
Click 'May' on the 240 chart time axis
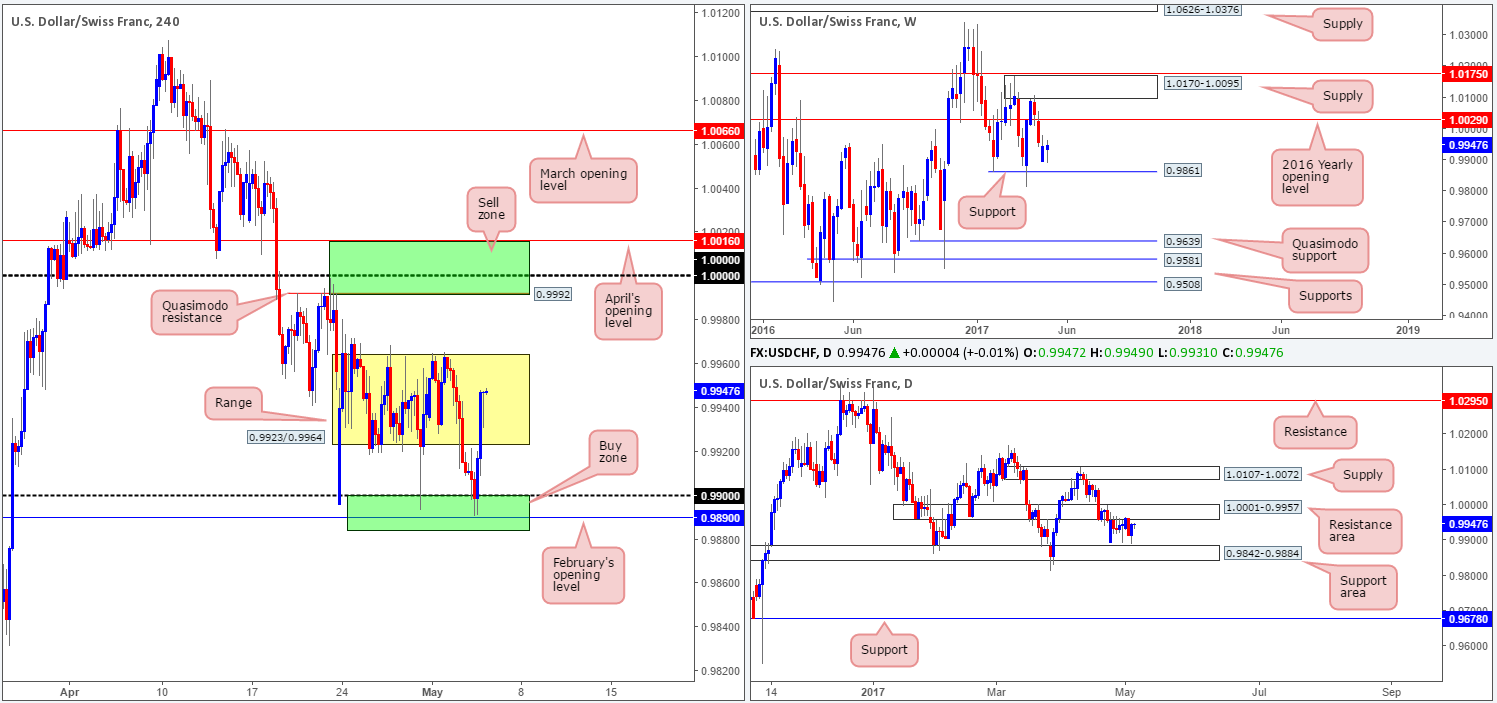[x=432, y=691]
